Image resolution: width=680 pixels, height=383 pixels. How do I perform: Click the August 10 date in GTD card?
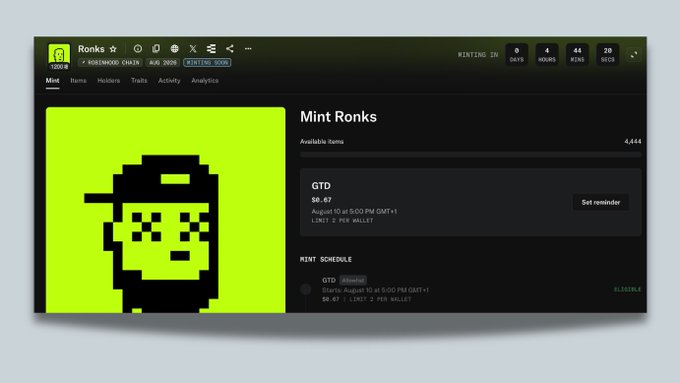pyautogui.click(x=354, y=211)
